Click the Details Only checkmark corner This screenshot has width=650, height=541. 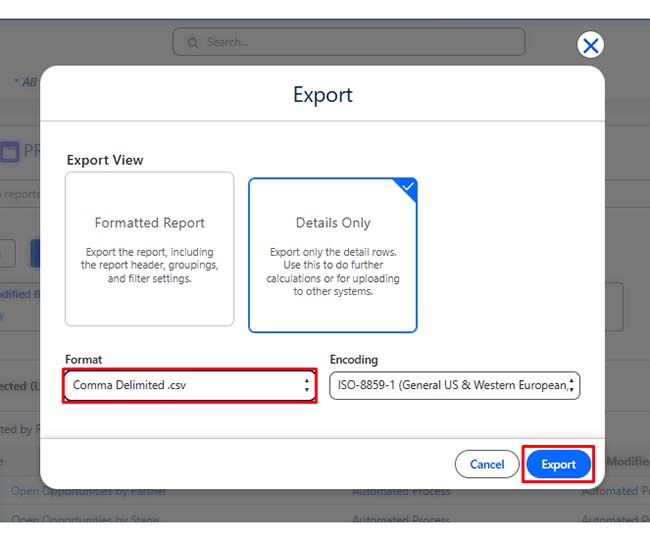click(x=407, y=187)
